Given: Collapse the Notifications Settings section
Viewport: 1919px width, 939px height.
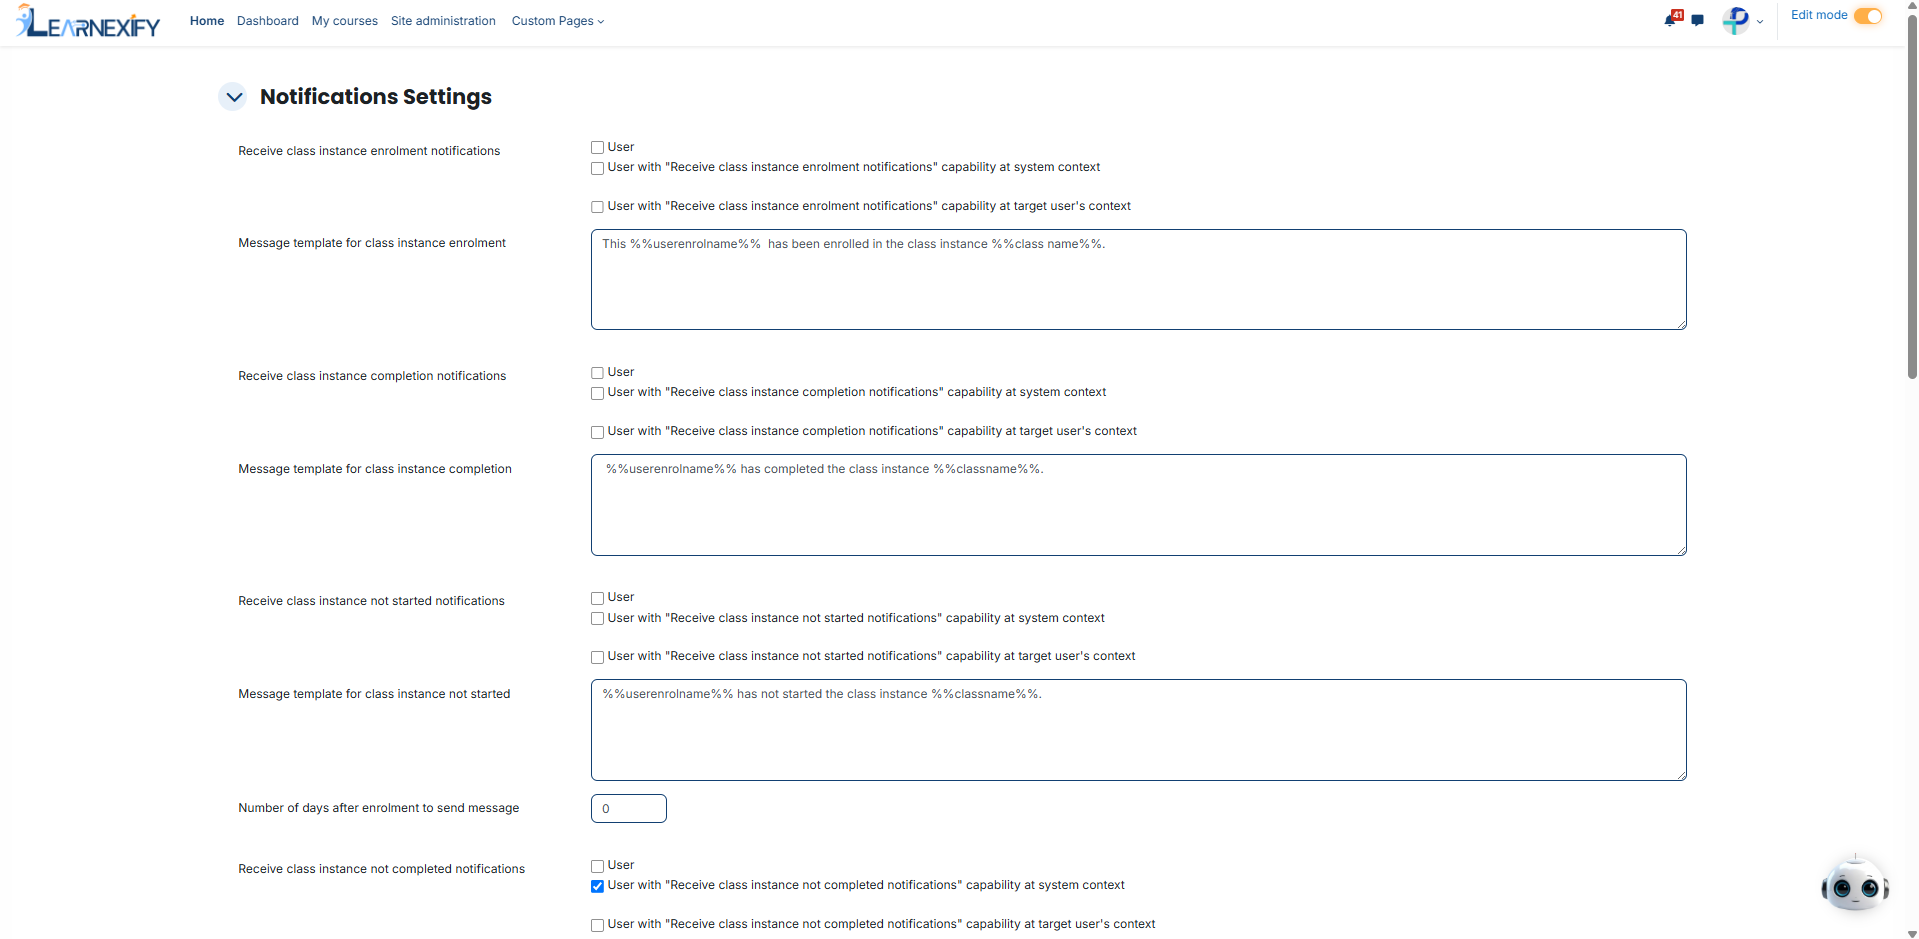Looking at the screenshot, I should (233, 97).
